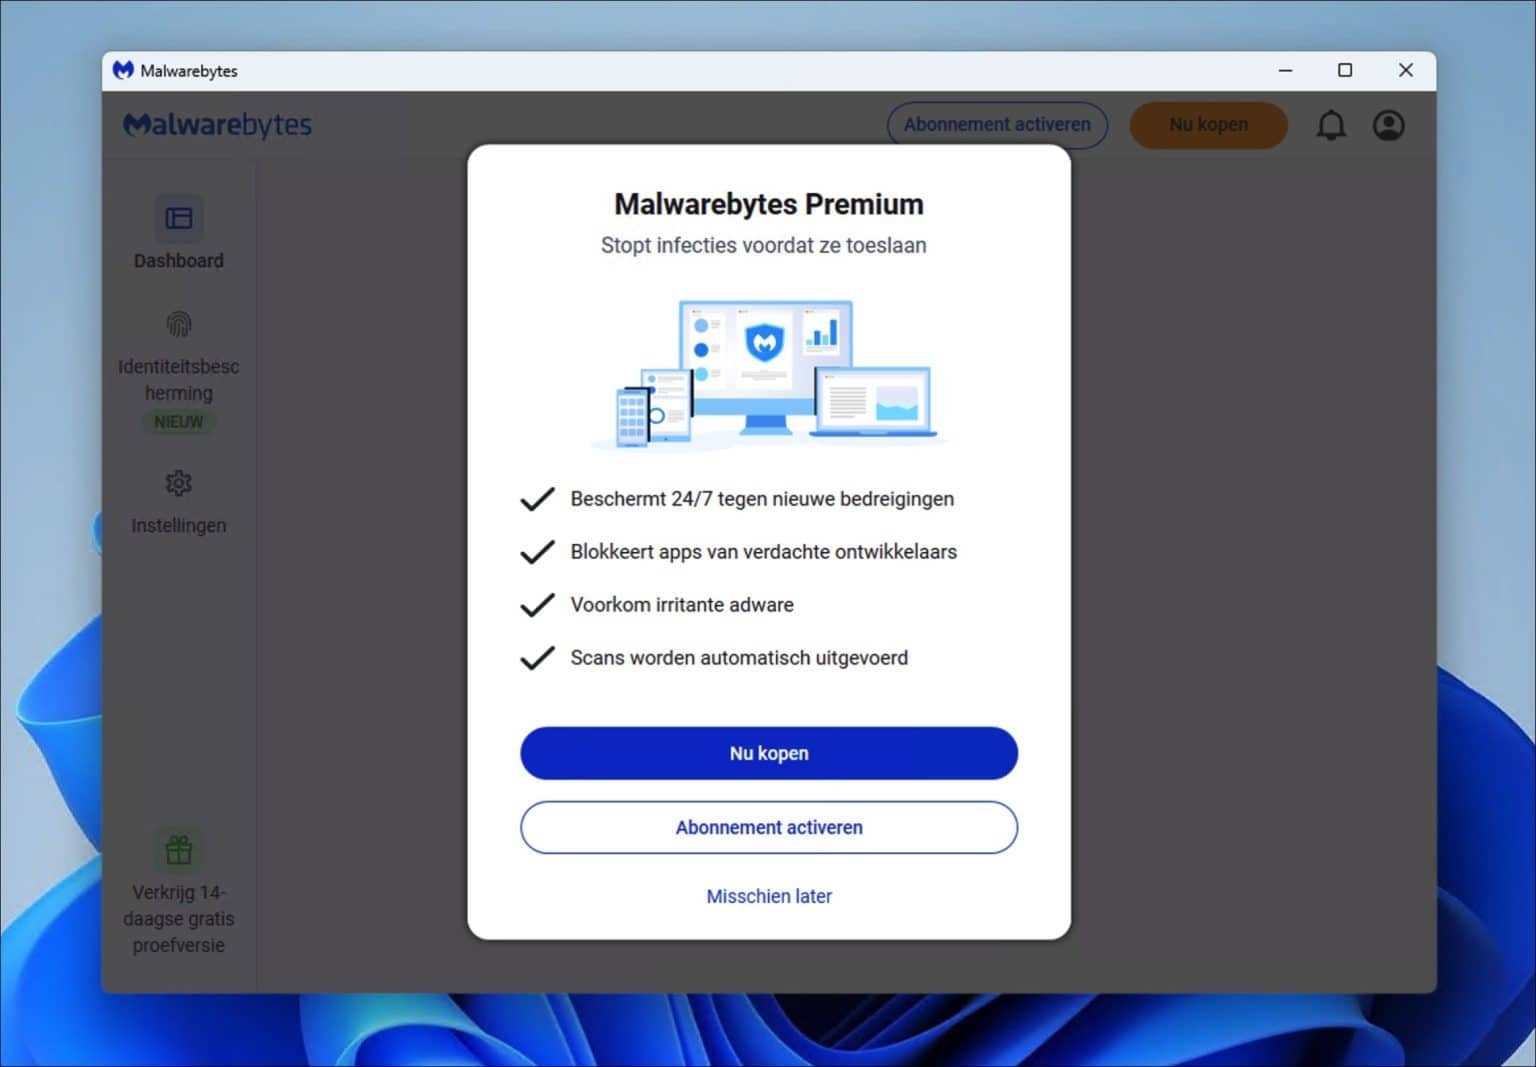This screenshot has width=1536, height=1067.
Task: Click checkmark beside Voorkom irritante adware
Action: 537,605
